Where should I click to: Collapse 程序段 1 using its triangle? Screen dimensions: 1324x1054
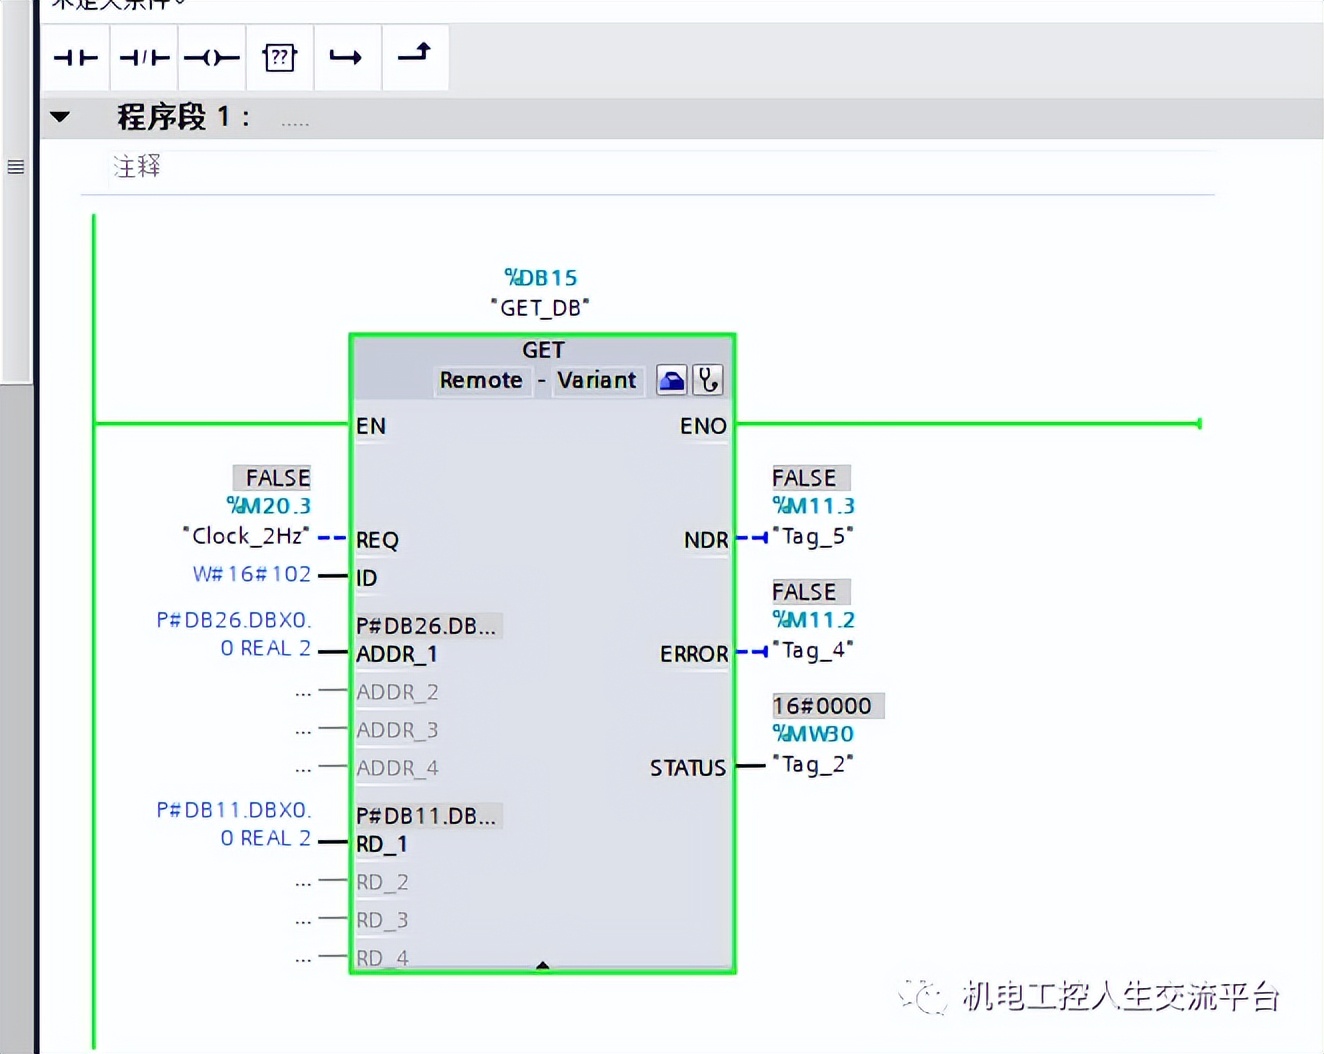pos(60,117)
